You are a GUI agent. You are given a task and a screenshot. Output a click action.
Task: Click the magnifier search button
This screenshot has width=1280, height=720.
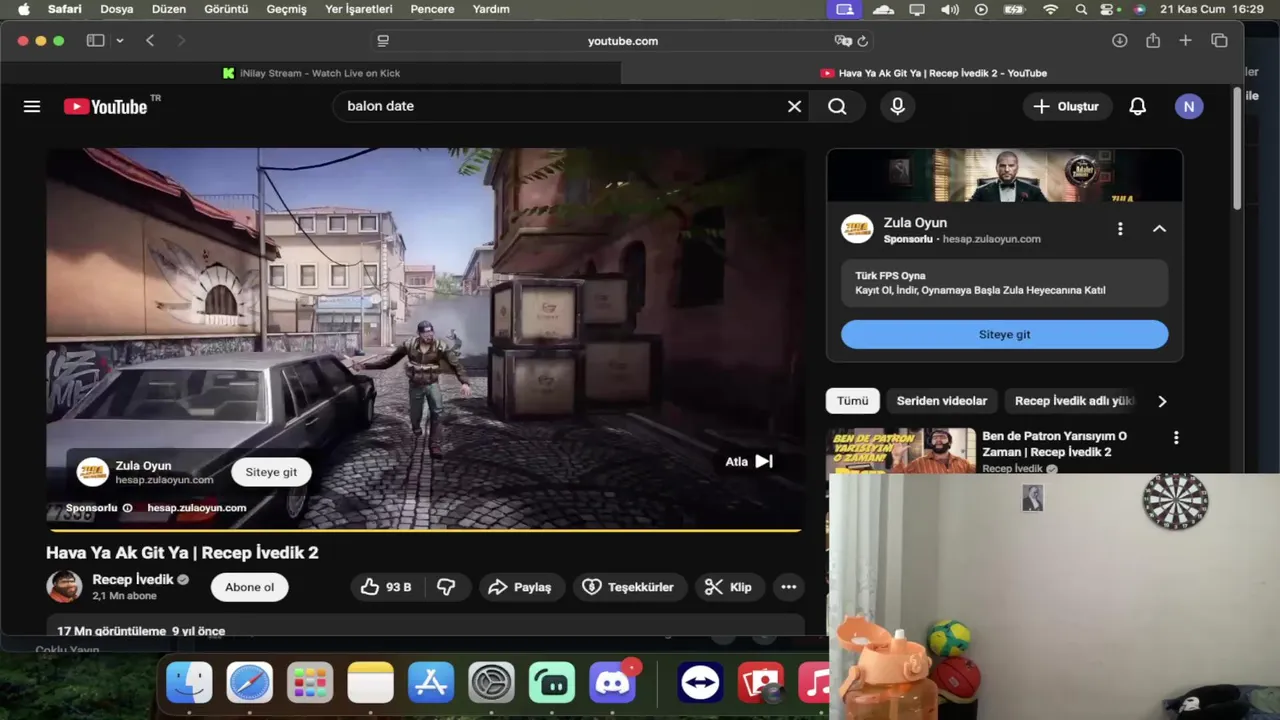(x=838, y=106)
